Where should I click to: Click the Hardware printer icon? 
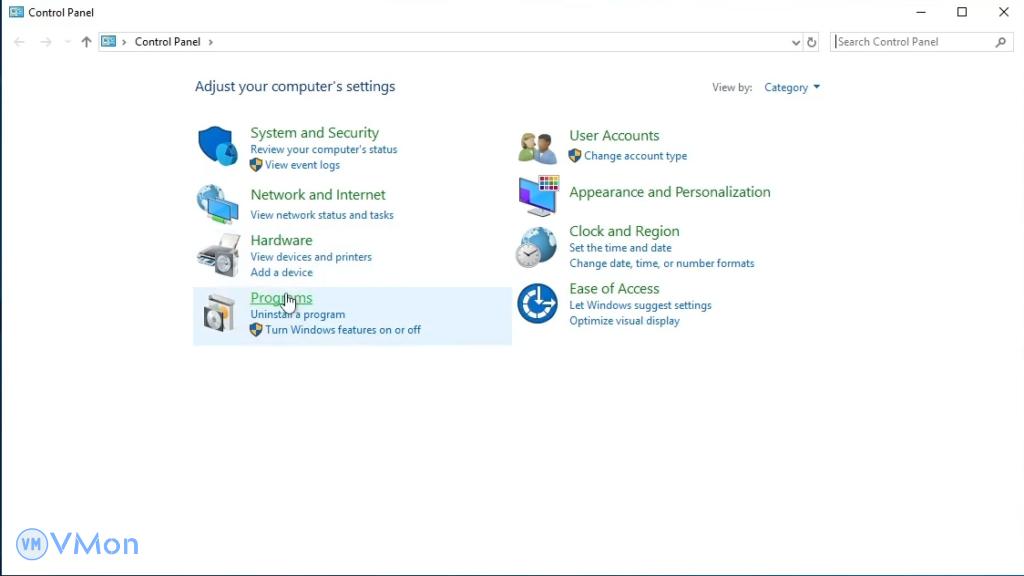pyautogui.click(x=217, y=256)
